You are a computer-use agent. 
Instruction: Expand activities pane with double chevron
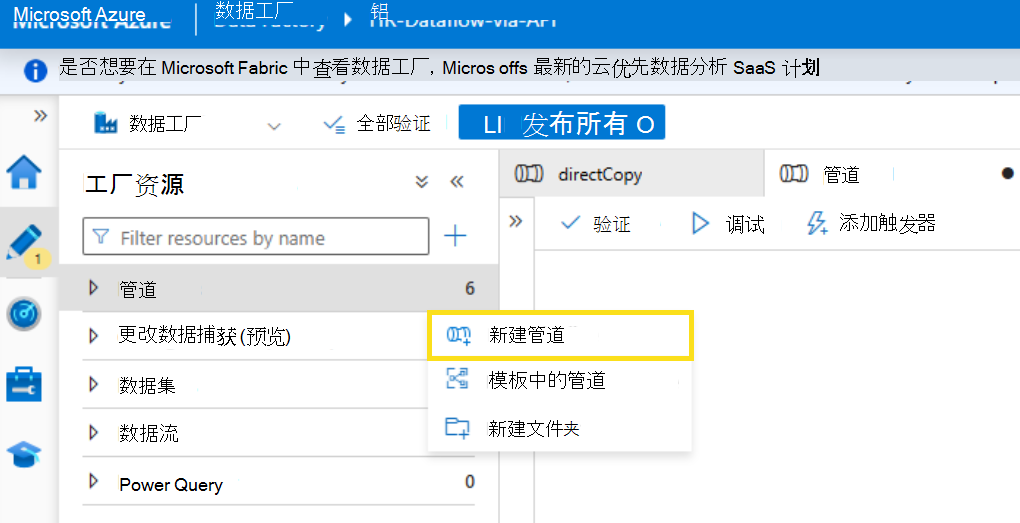(x=516, y=221)
